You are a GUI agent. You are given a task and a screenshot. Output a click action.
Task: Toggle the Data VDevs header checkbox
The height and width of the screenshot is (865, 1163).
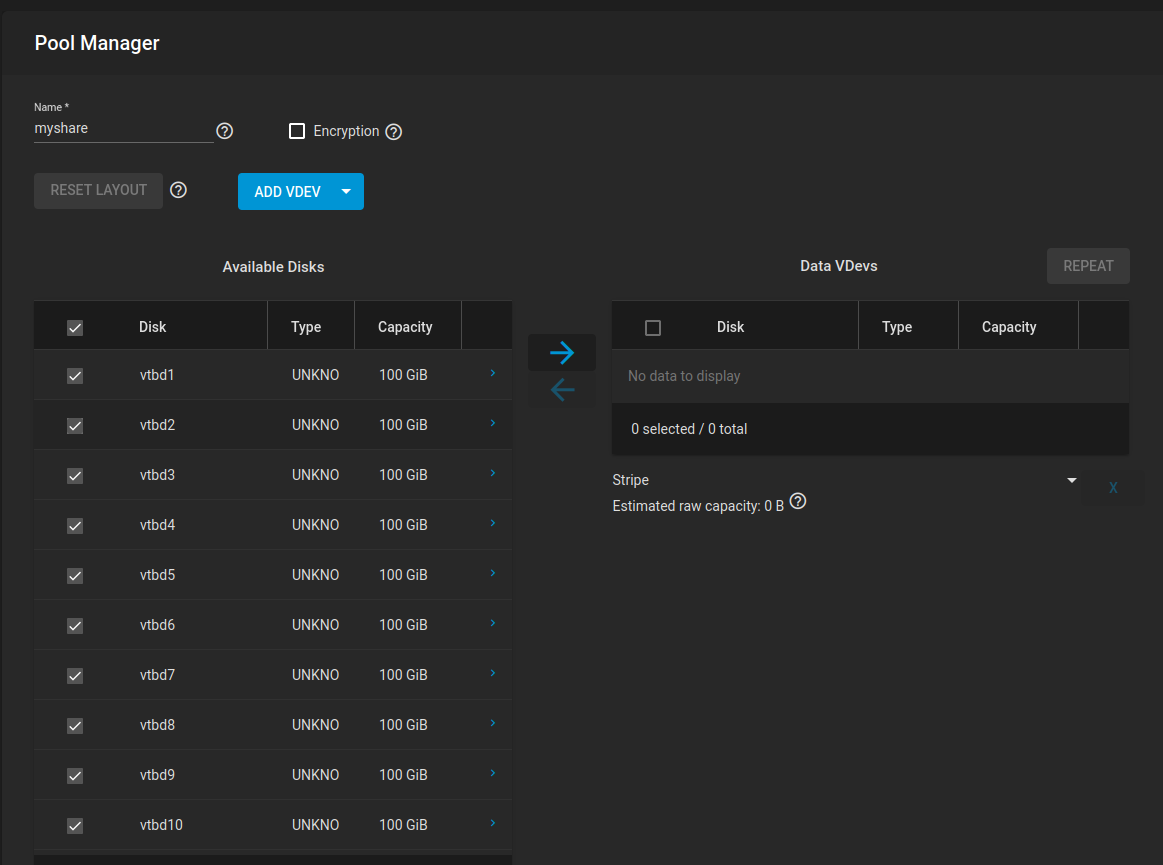[x=653, y=327]
